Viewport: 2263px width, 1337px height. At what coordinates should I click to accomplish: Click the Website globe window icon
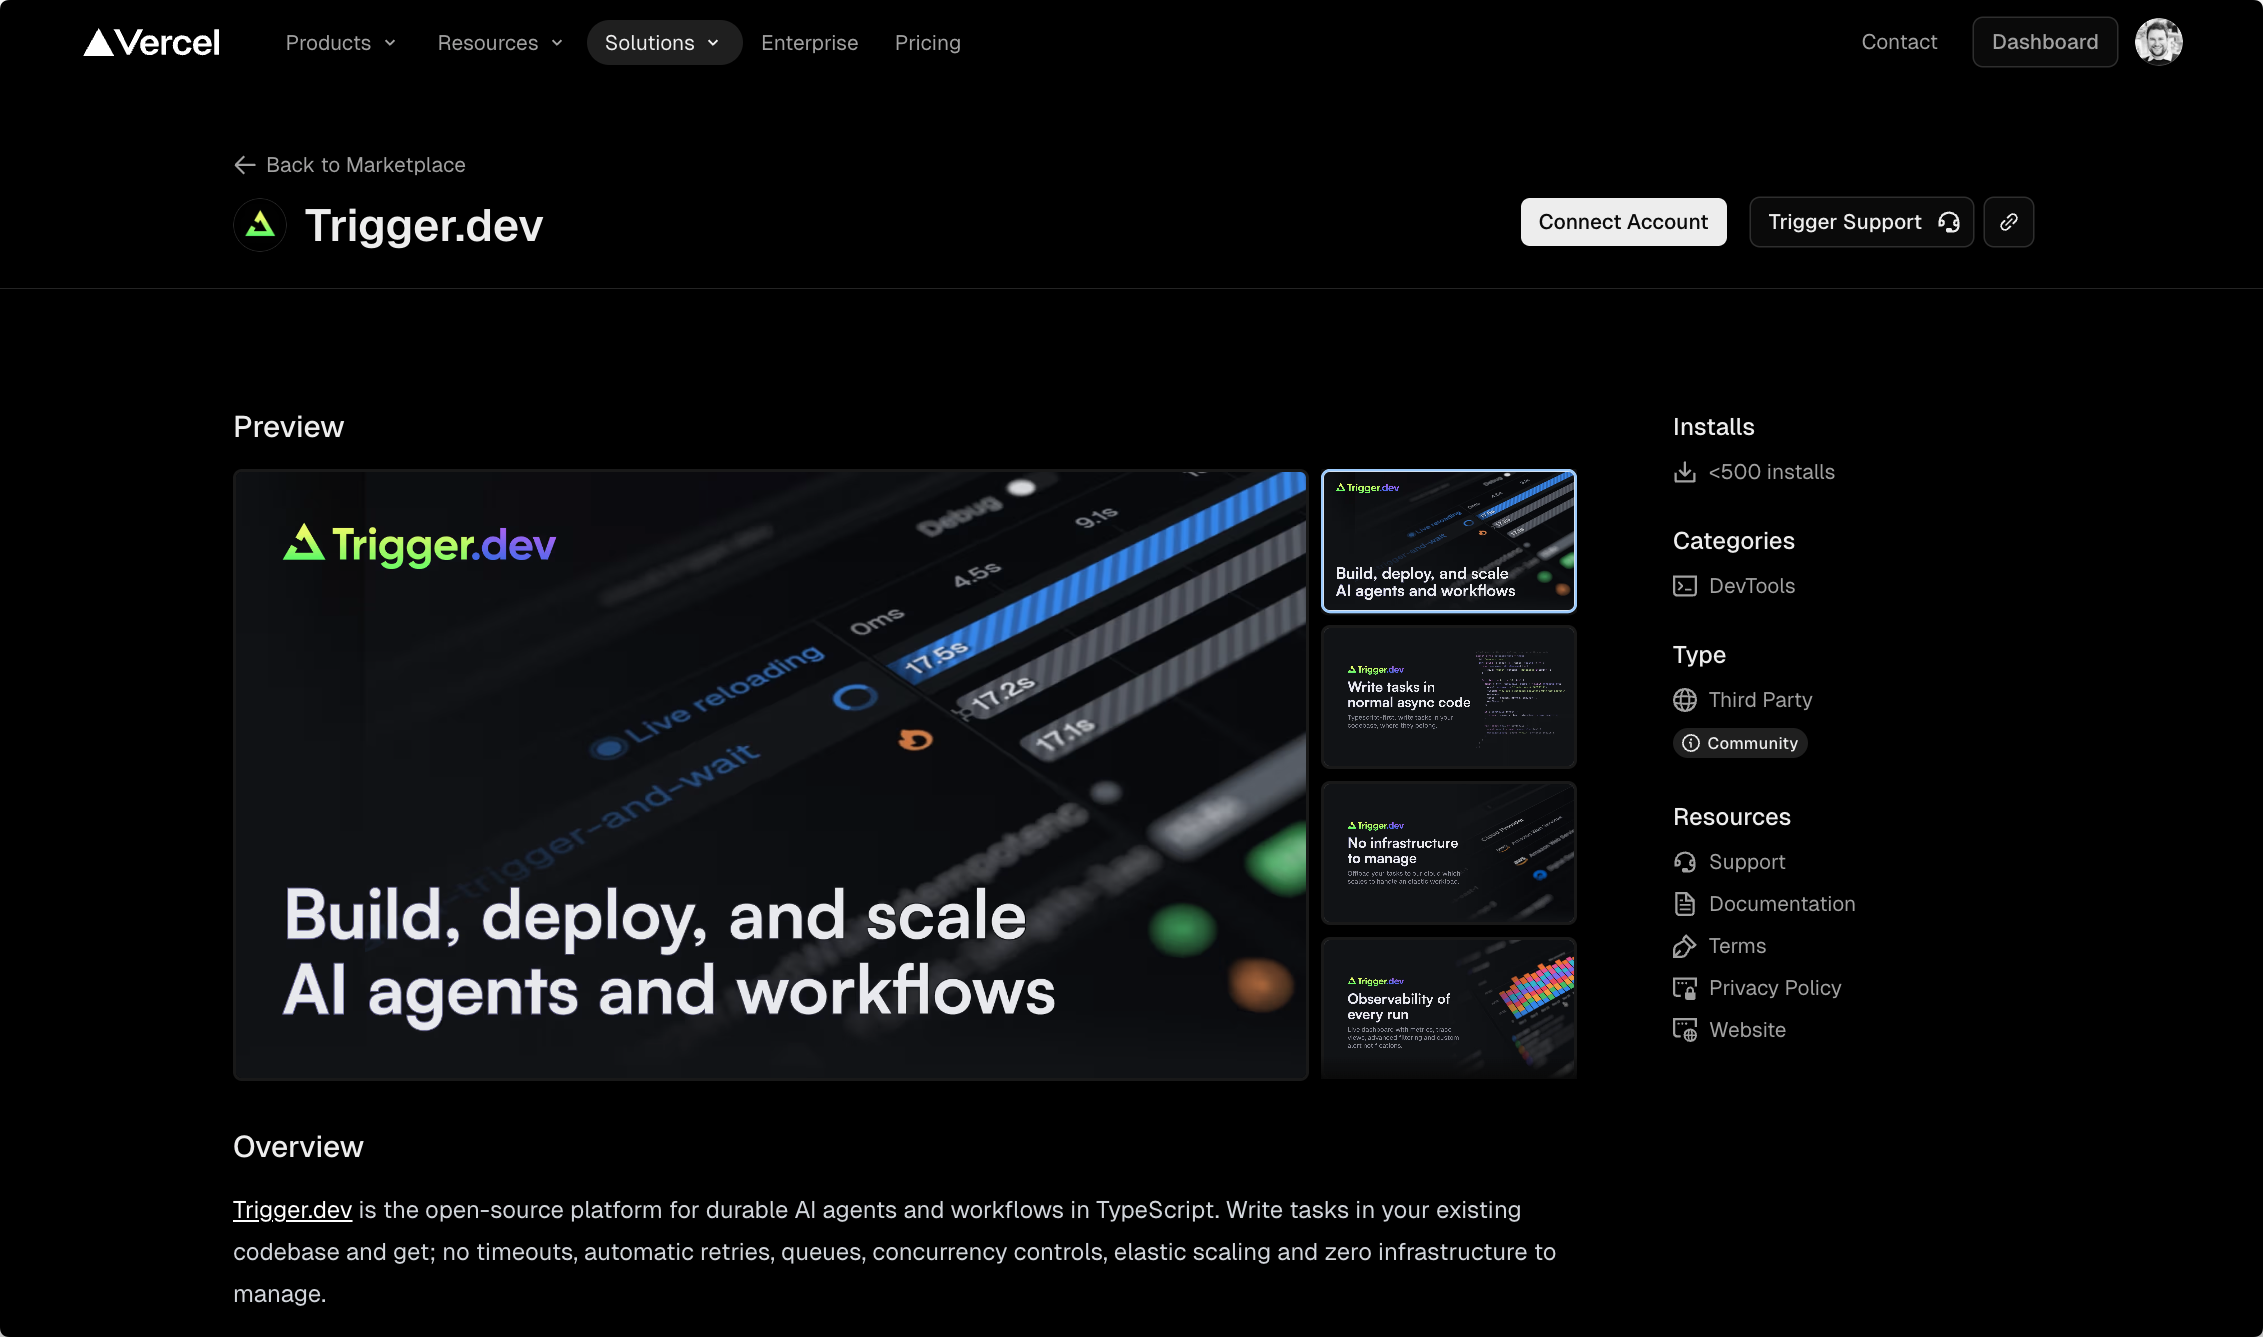(1685, 1030)
